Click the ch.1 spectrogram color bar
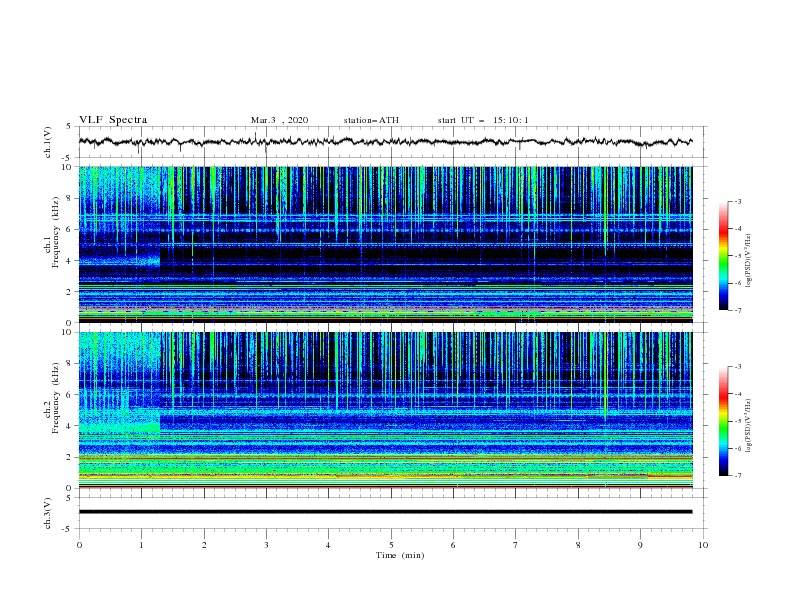This screenshot has height=612, width=792. point(723,256)
